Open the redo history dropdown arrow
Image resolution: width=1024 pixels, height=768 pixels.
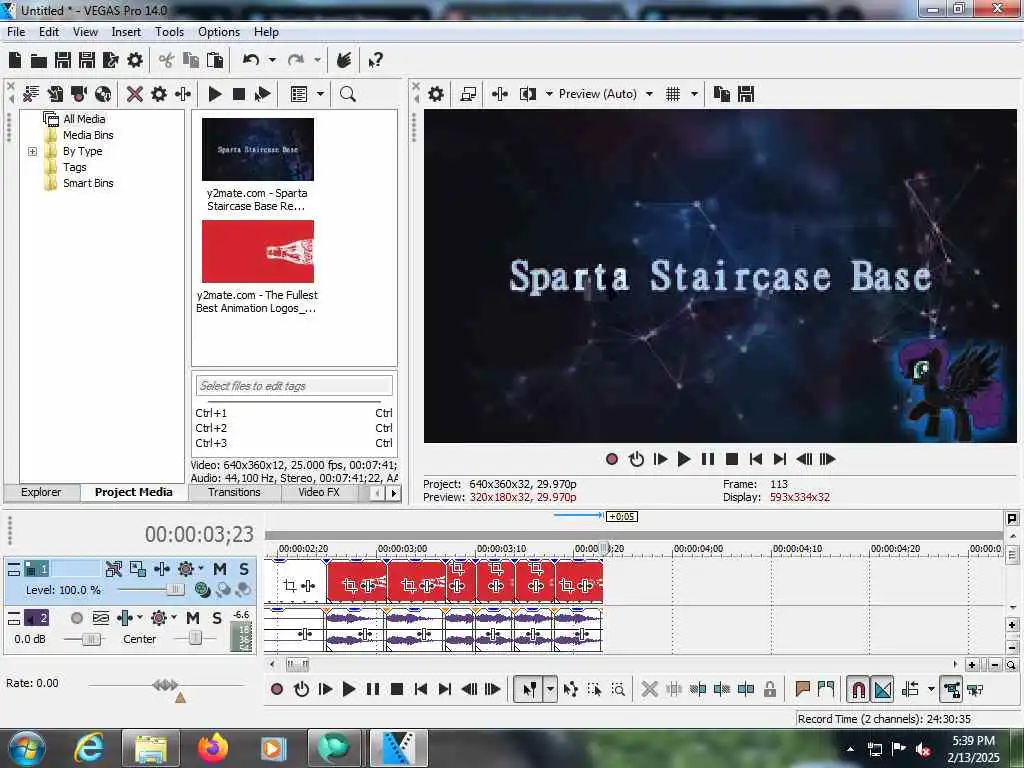click(317, 60)
